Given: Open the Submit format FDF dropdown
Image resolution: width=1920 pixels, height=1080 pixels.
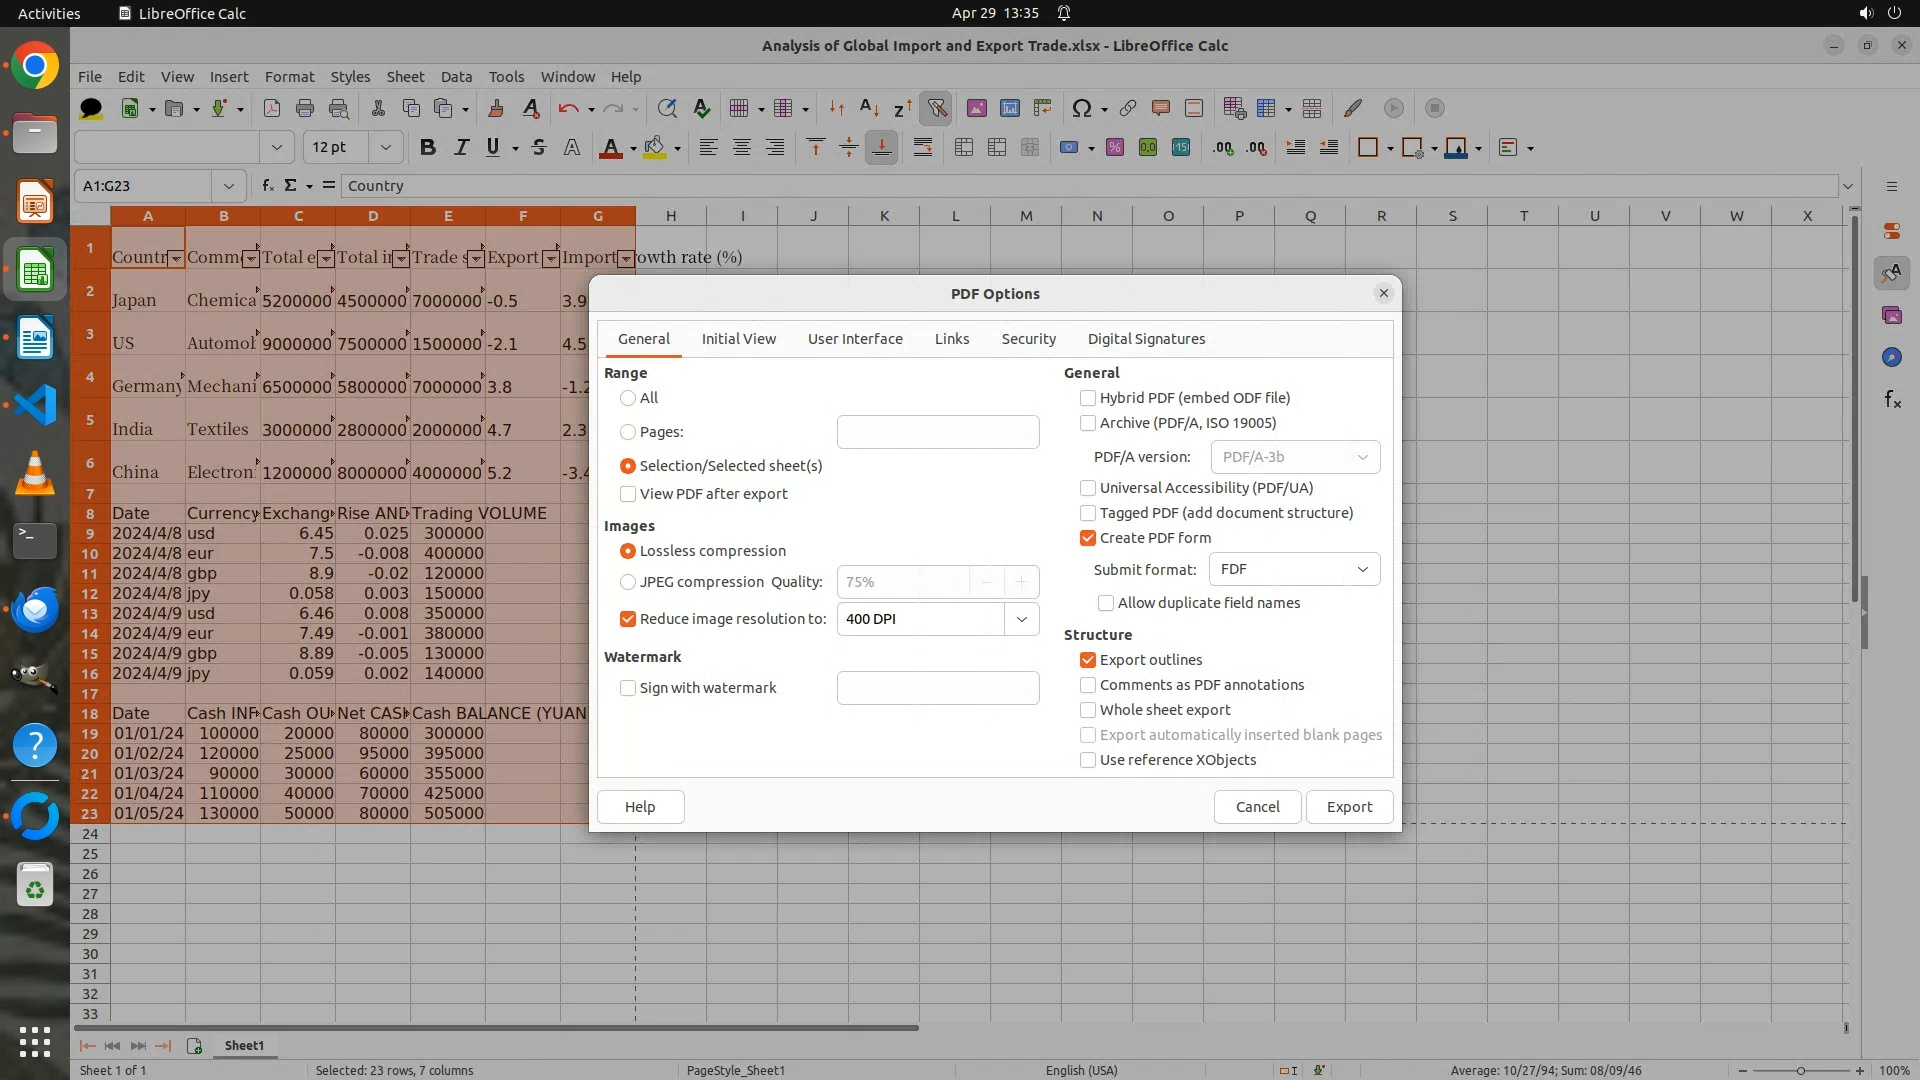Looking at the screenshot, I should (x=1294, y=569).
